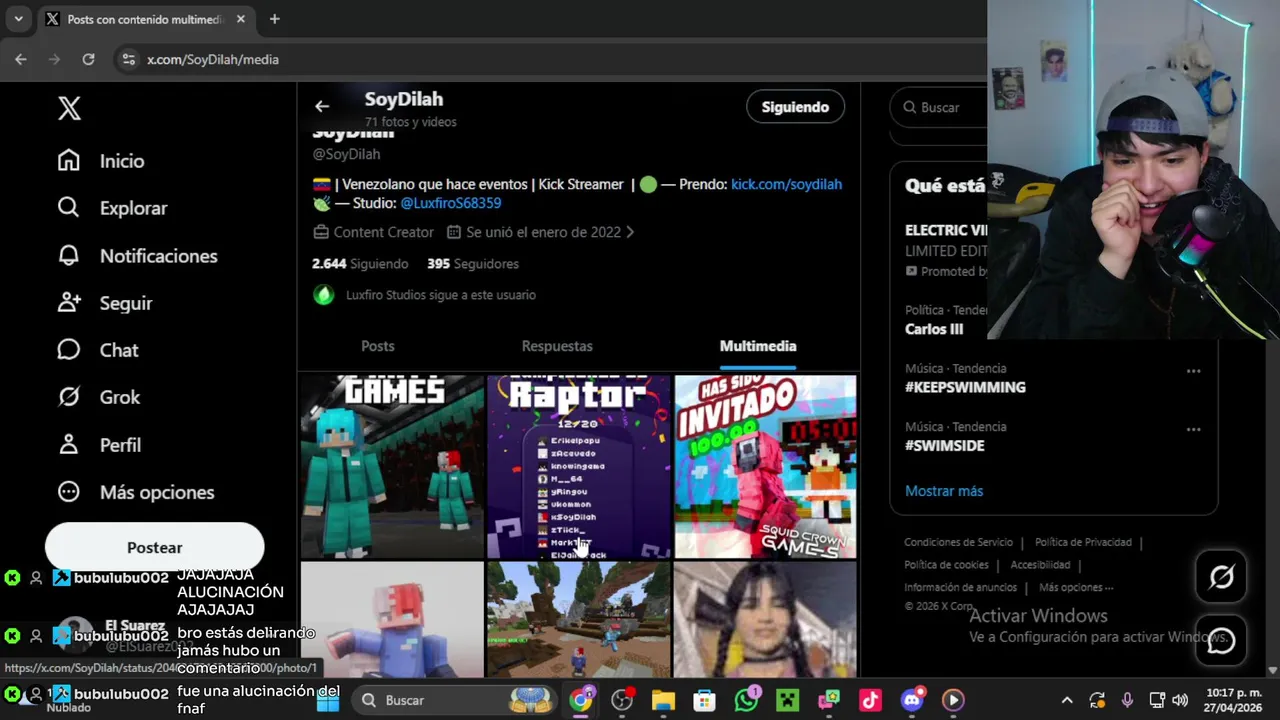Reload the page in browser
Screen dimensions: 1280x720
(x=88, y=60)
